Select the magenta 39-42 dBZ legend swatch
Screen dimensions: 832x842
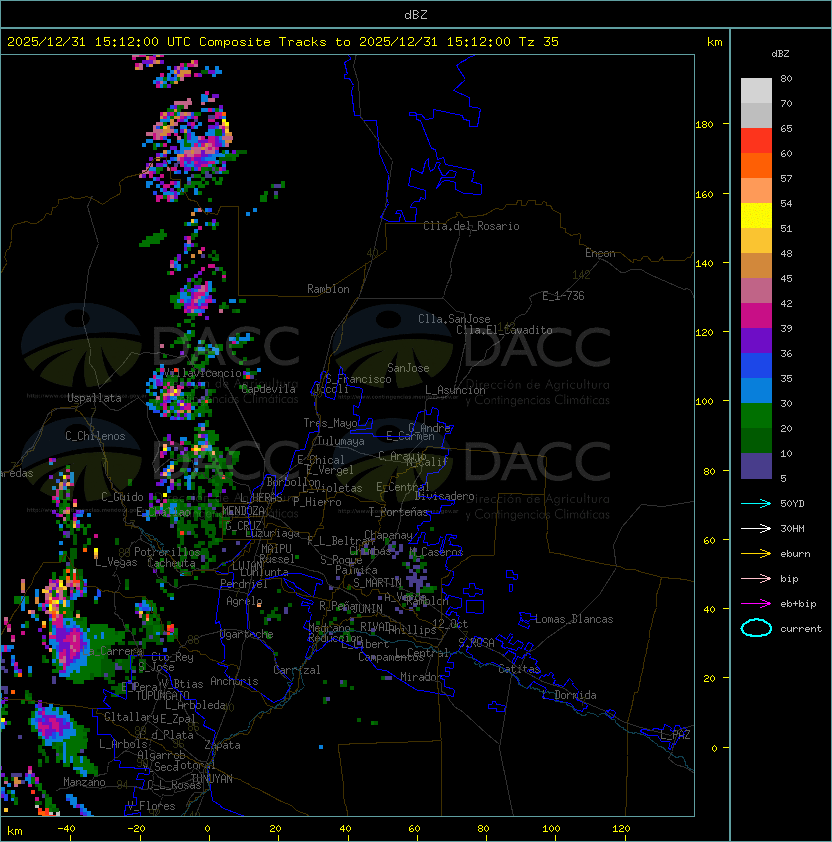coord(756,316)
